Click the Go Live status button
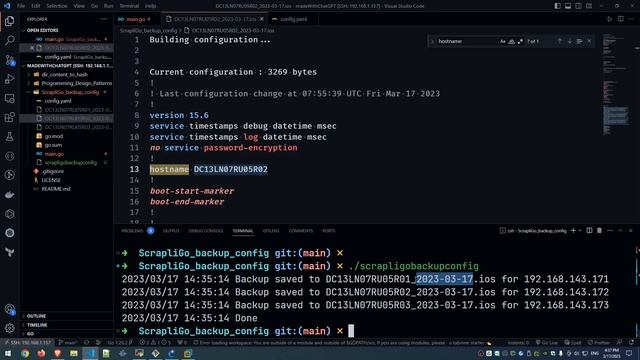 (547, 342)
